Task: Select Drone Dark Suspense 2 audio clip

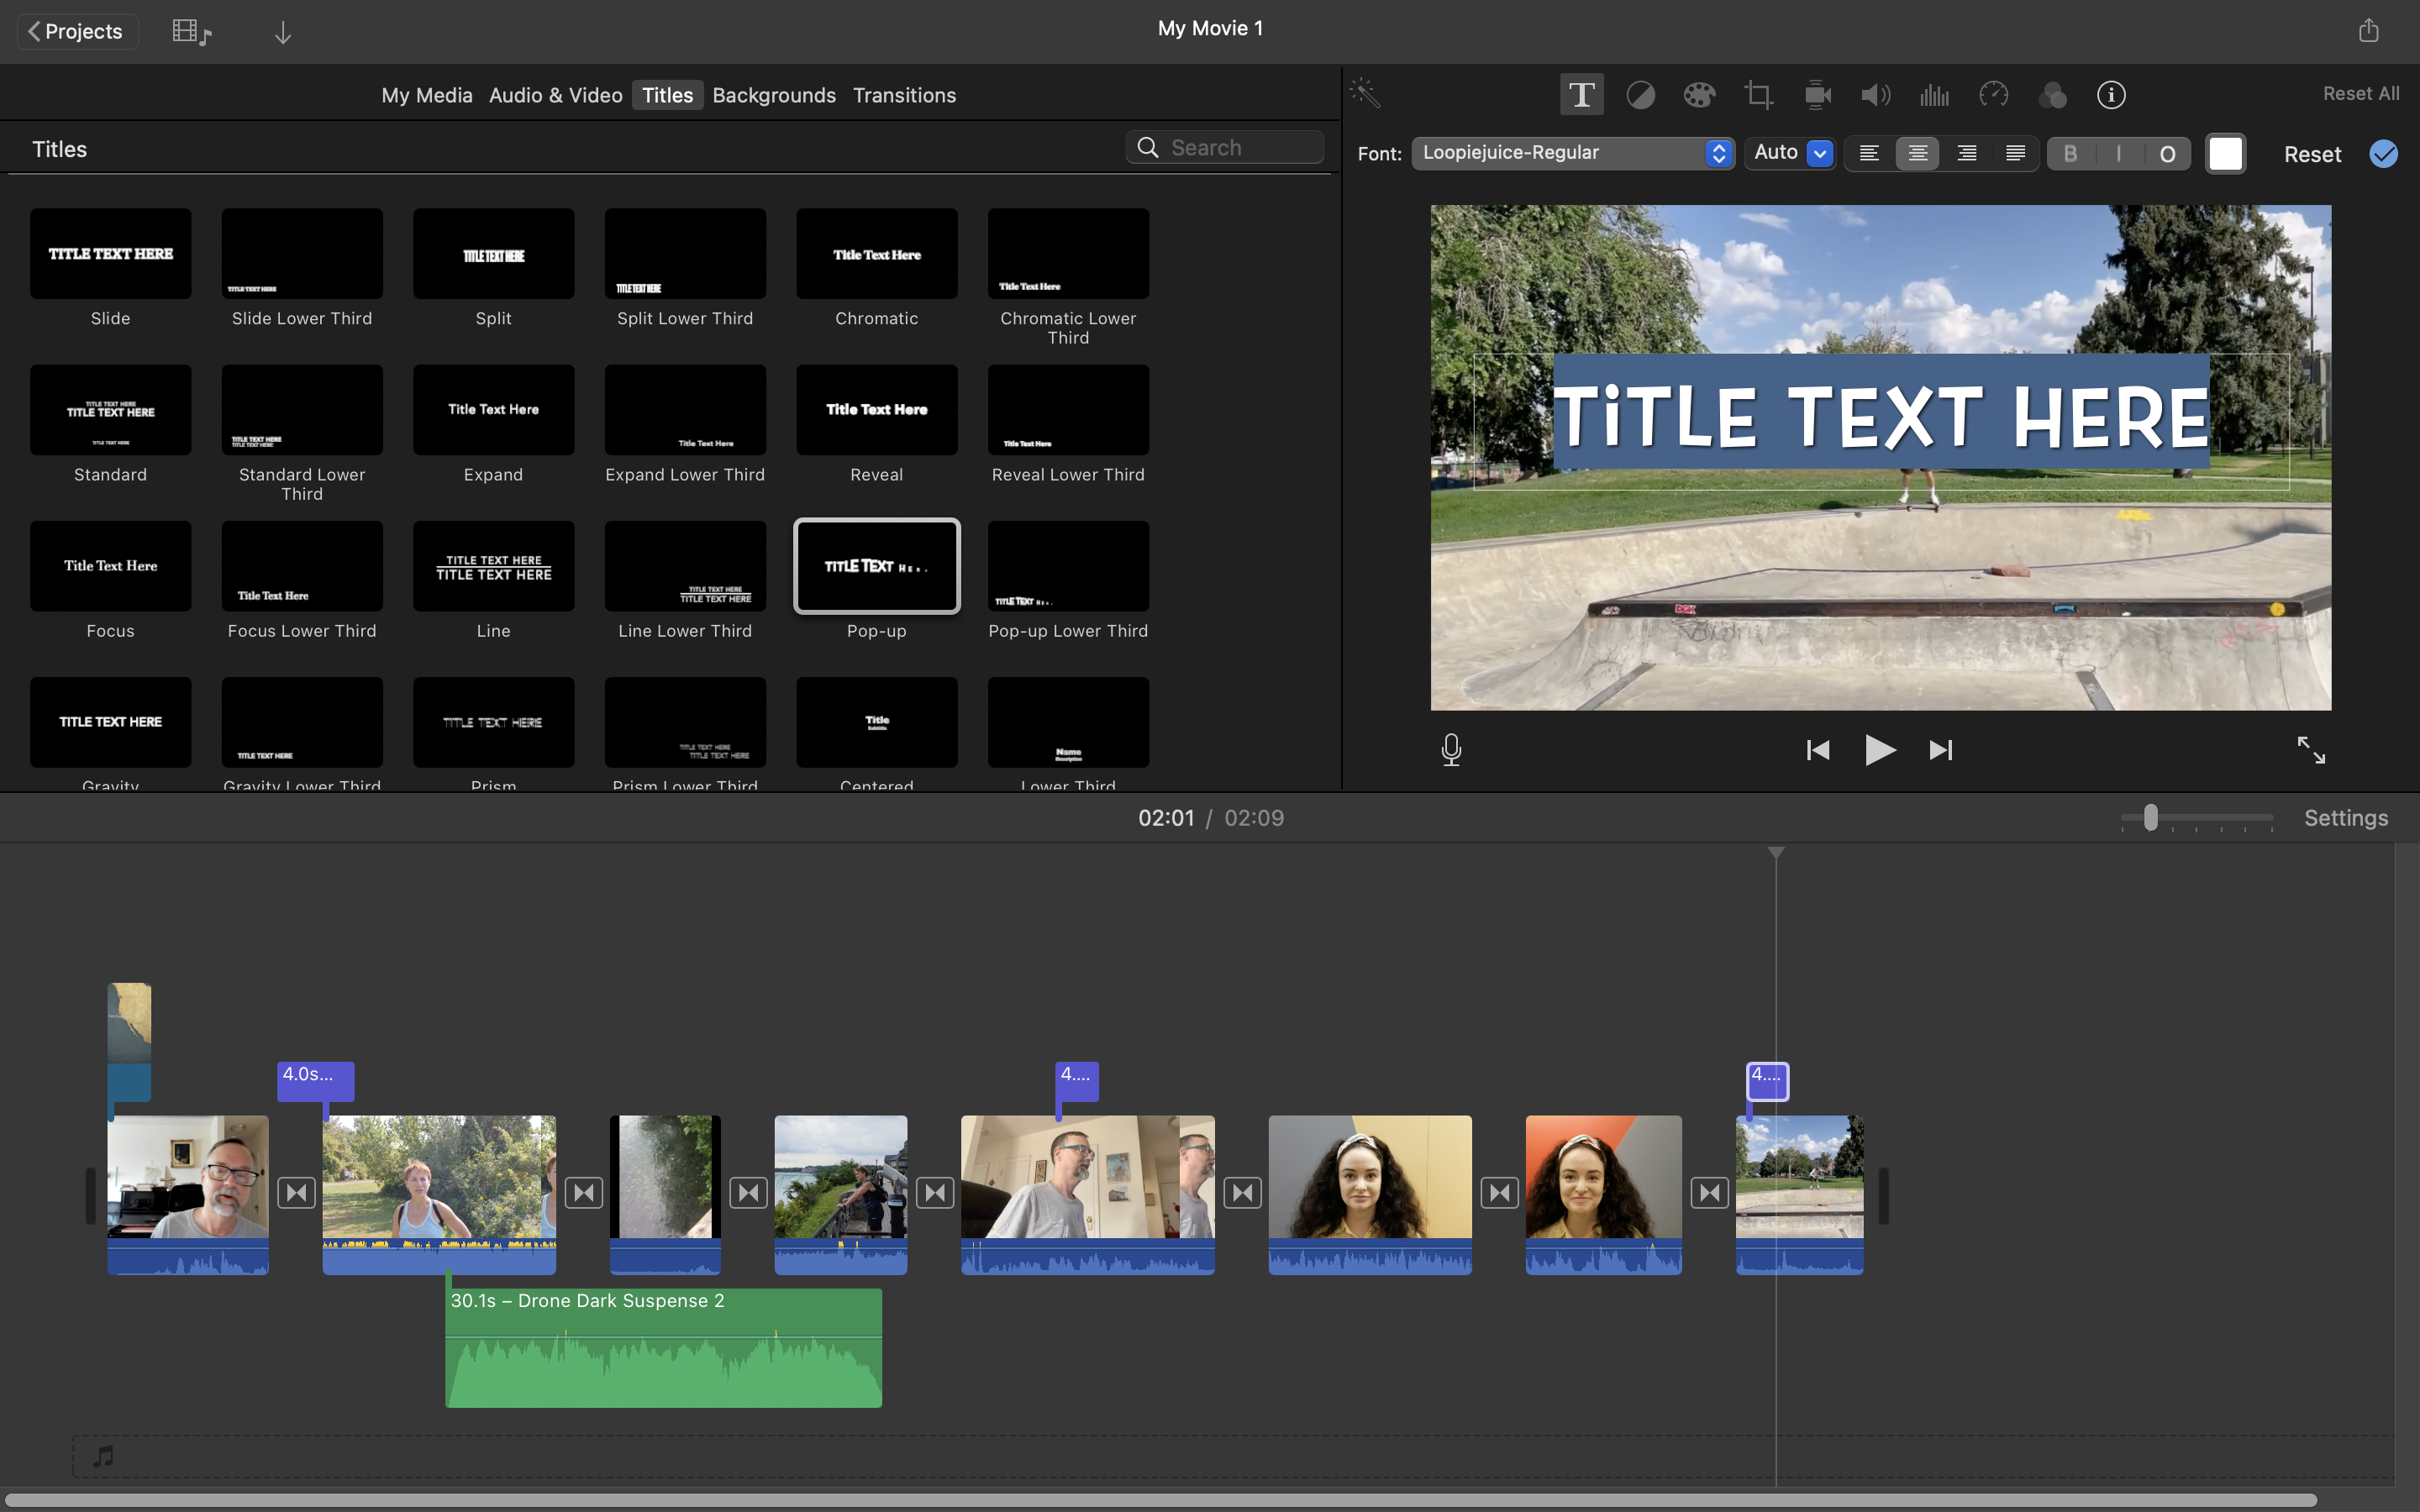Action: 663,1347
